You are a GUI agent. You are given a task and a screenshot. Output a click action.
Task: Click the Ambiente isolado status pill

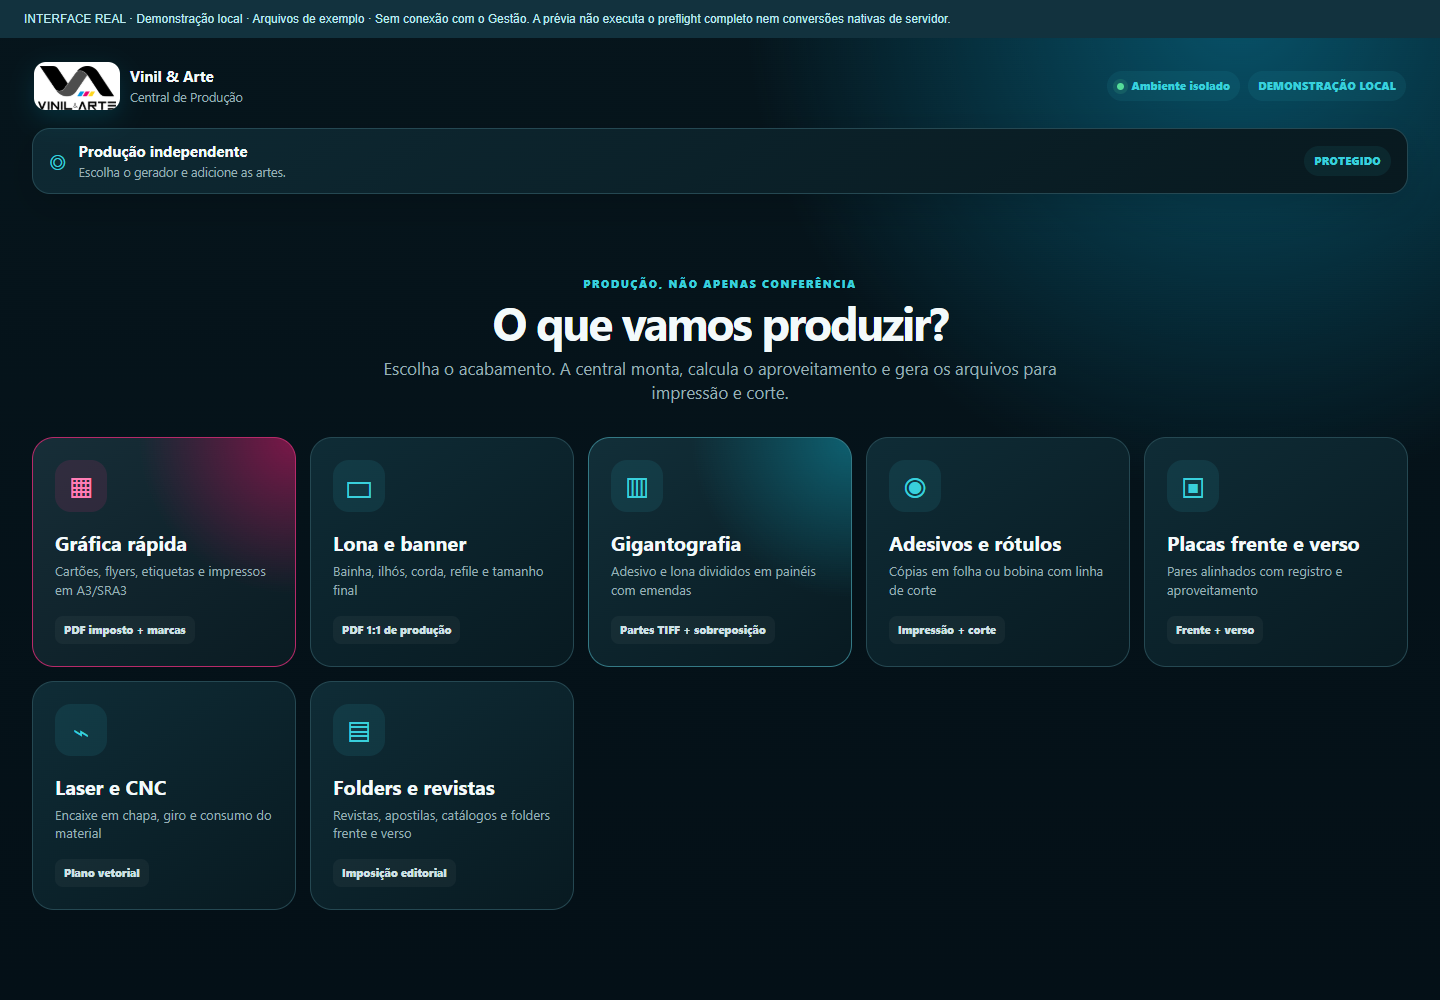(1173, 86)
